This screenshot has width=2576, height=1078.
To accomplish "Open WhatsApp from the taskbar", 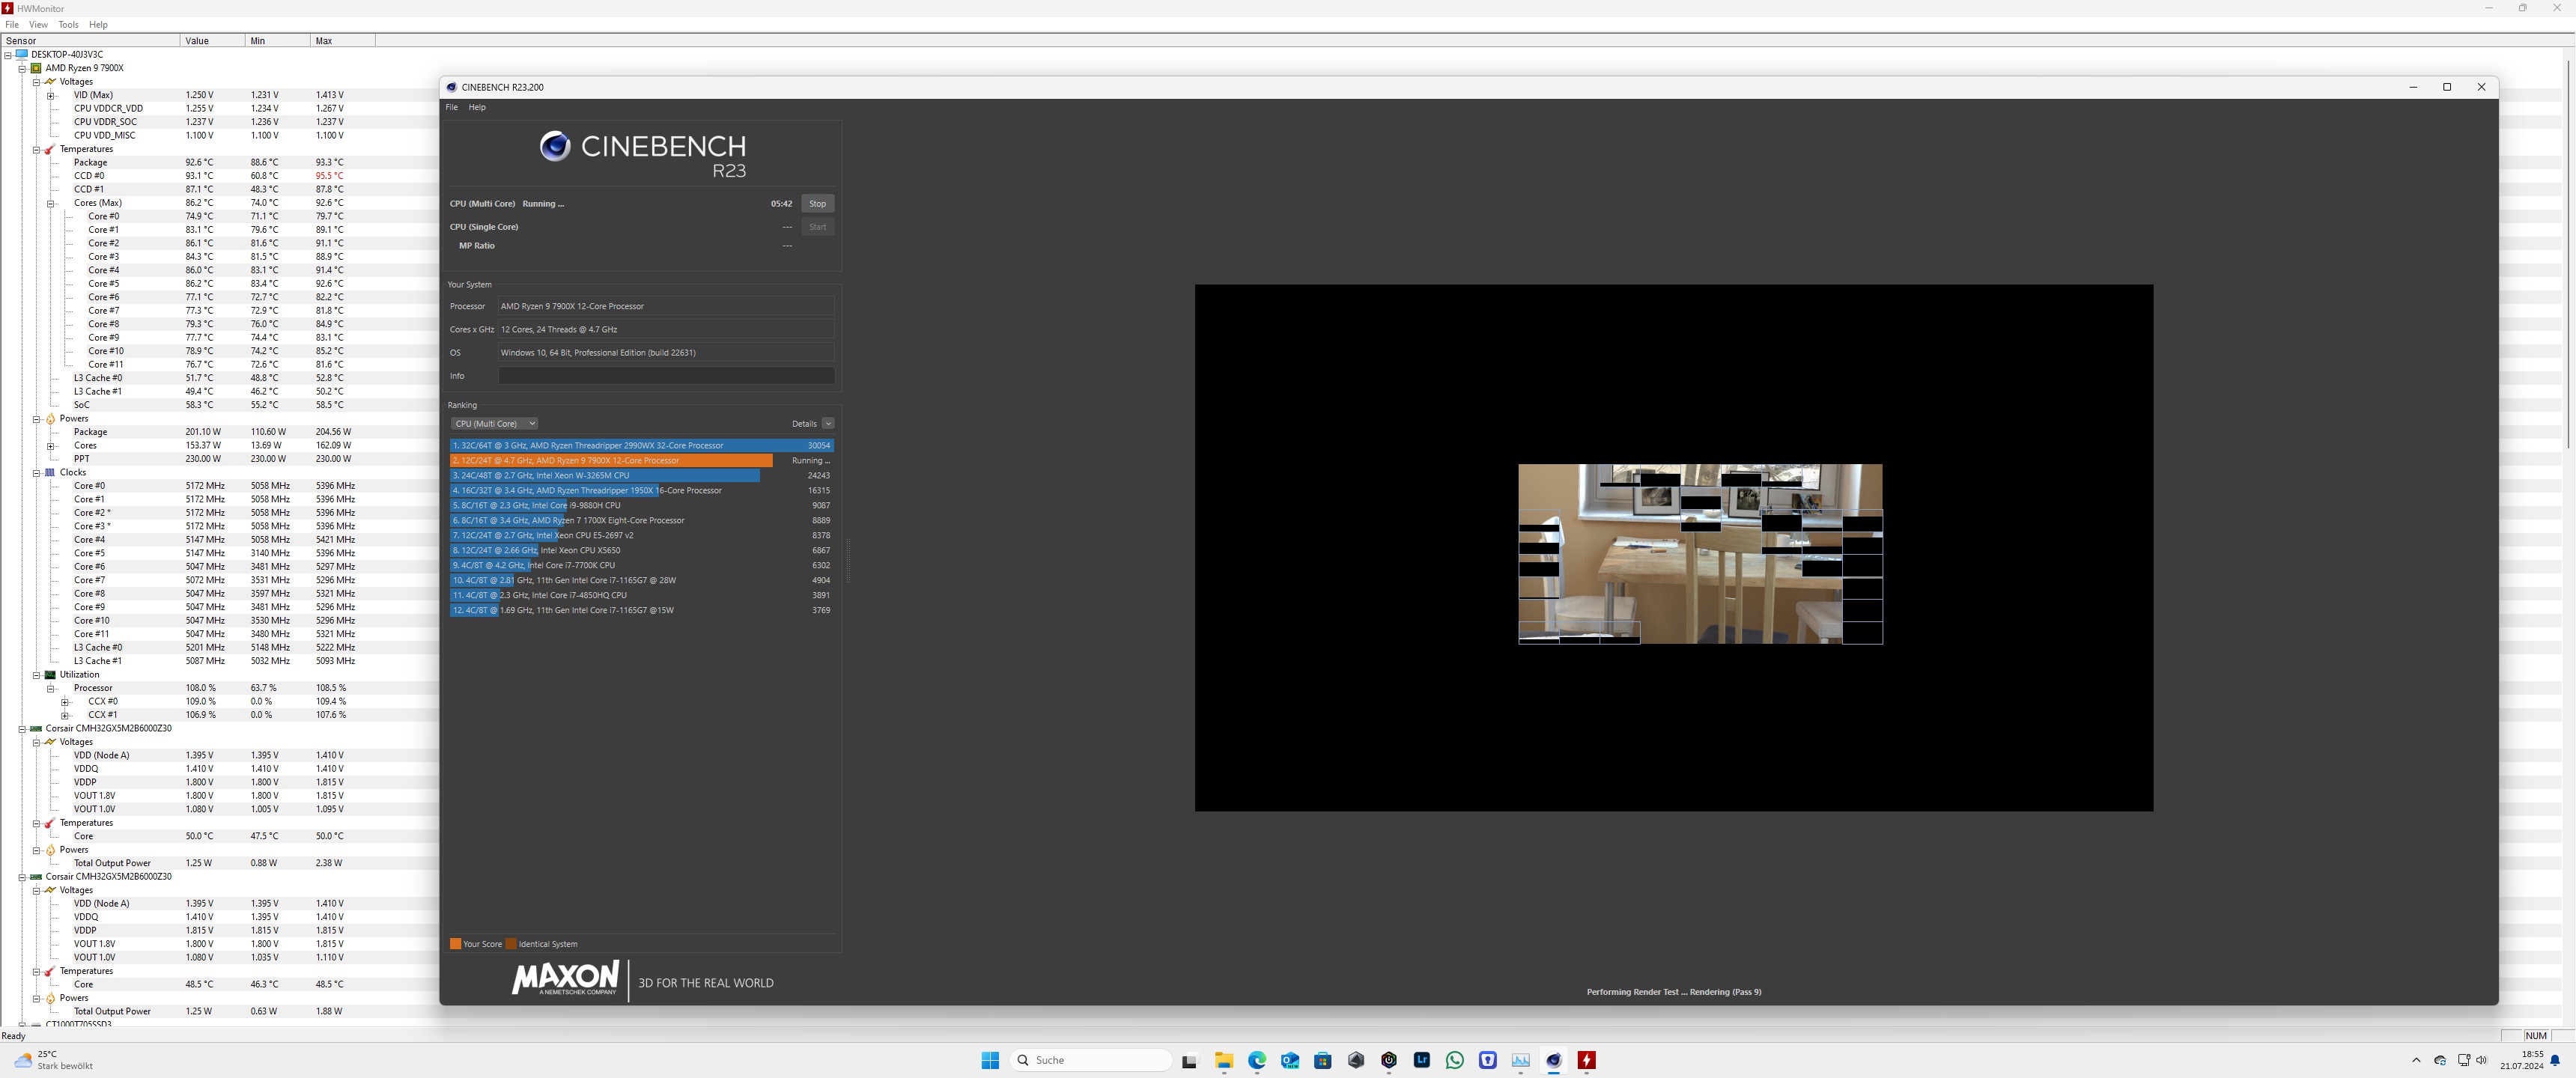I will pyautogui.click(x=1454, y=1060).
